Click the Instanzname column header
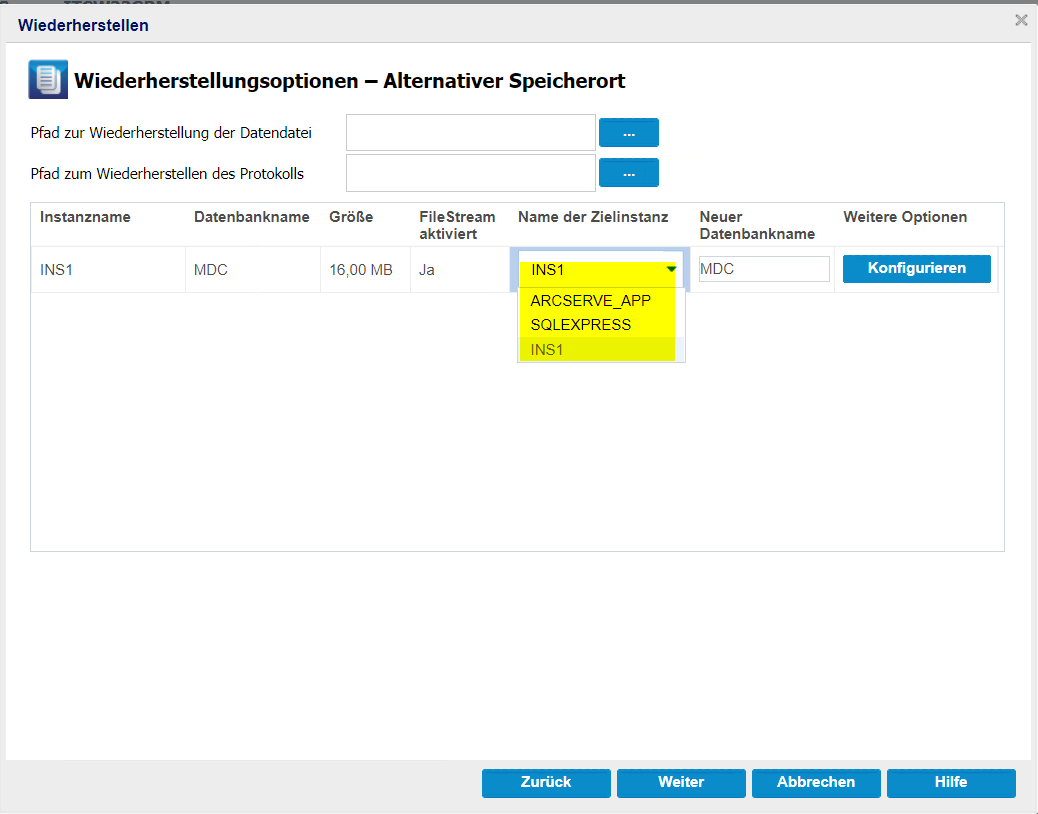 85,217
